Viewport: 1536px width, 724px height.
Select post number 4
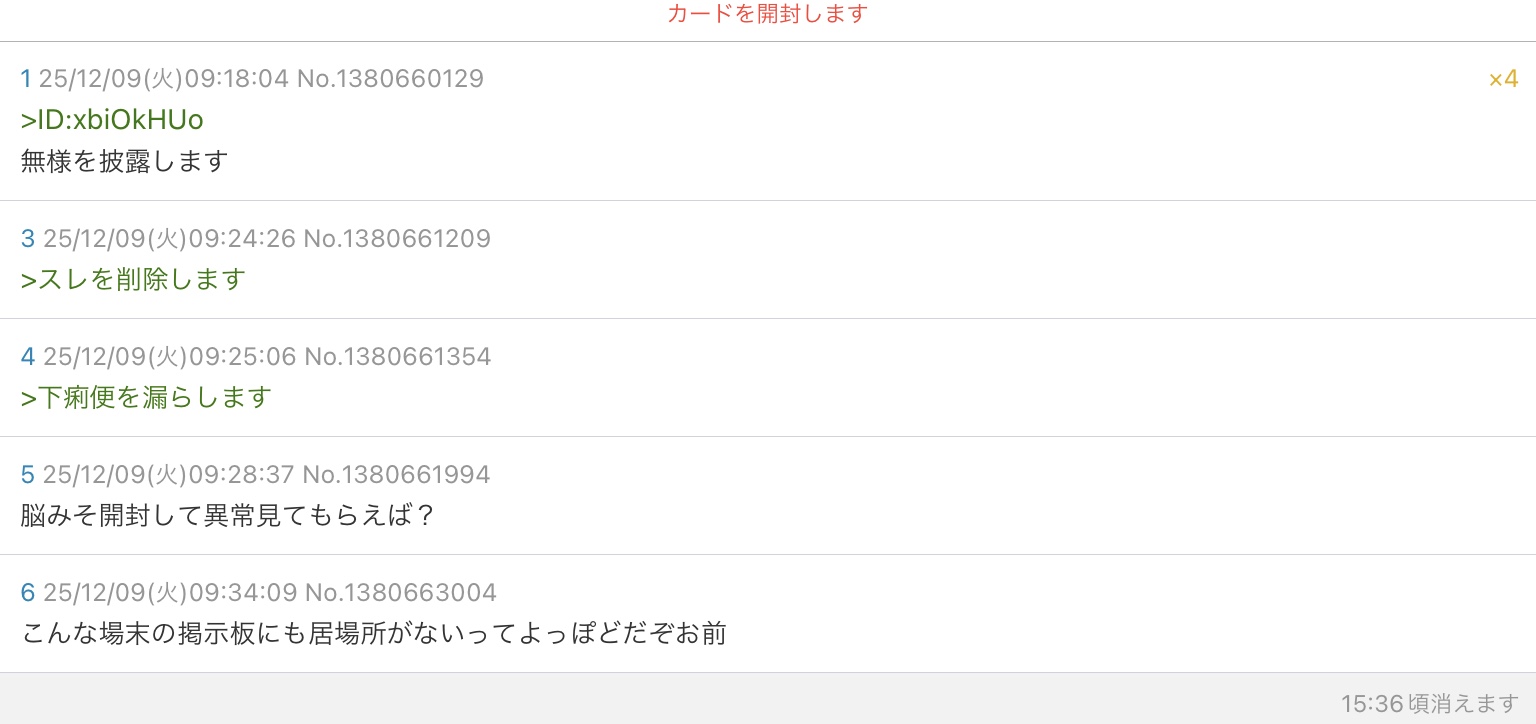tap(28, 357)
